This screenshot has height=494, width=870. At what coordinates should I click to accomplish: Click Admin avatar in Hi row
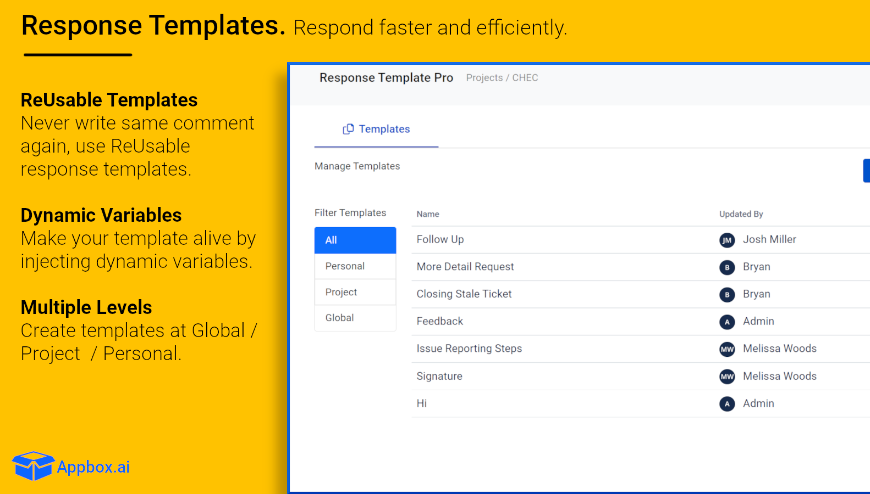727,404
